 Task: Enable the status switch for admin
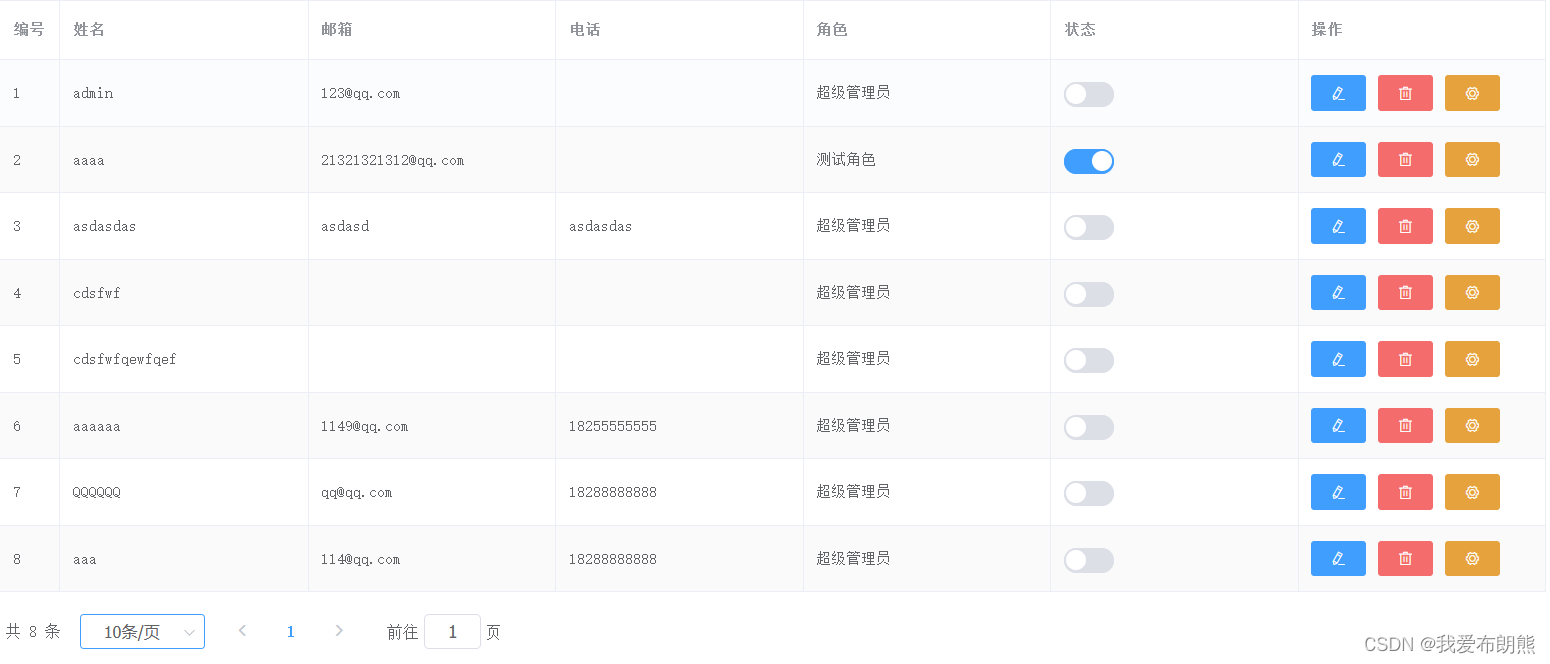[1088, 94]
